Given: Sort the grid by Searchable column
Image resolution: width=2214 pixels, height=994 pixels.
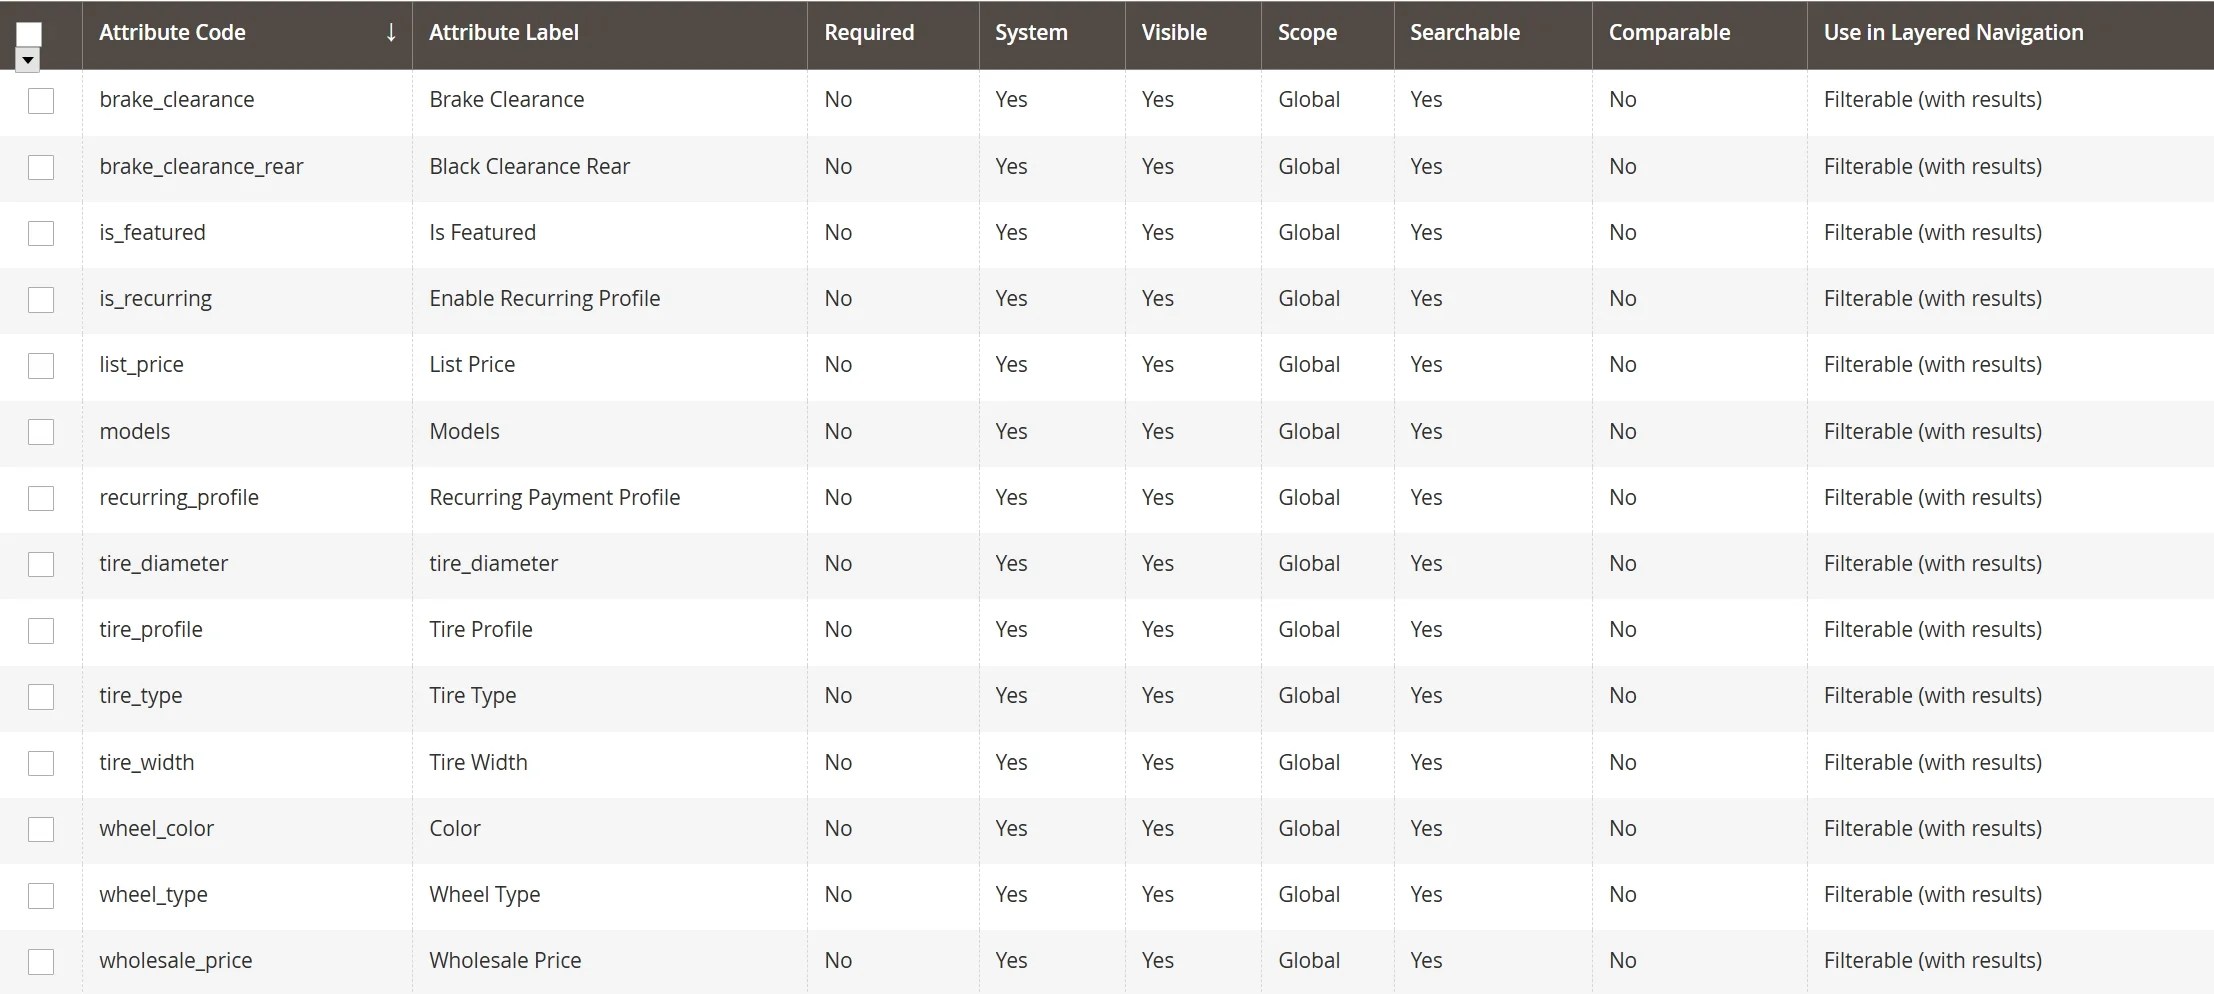Looking at the screenshot, I should [x=1464, y=32].
